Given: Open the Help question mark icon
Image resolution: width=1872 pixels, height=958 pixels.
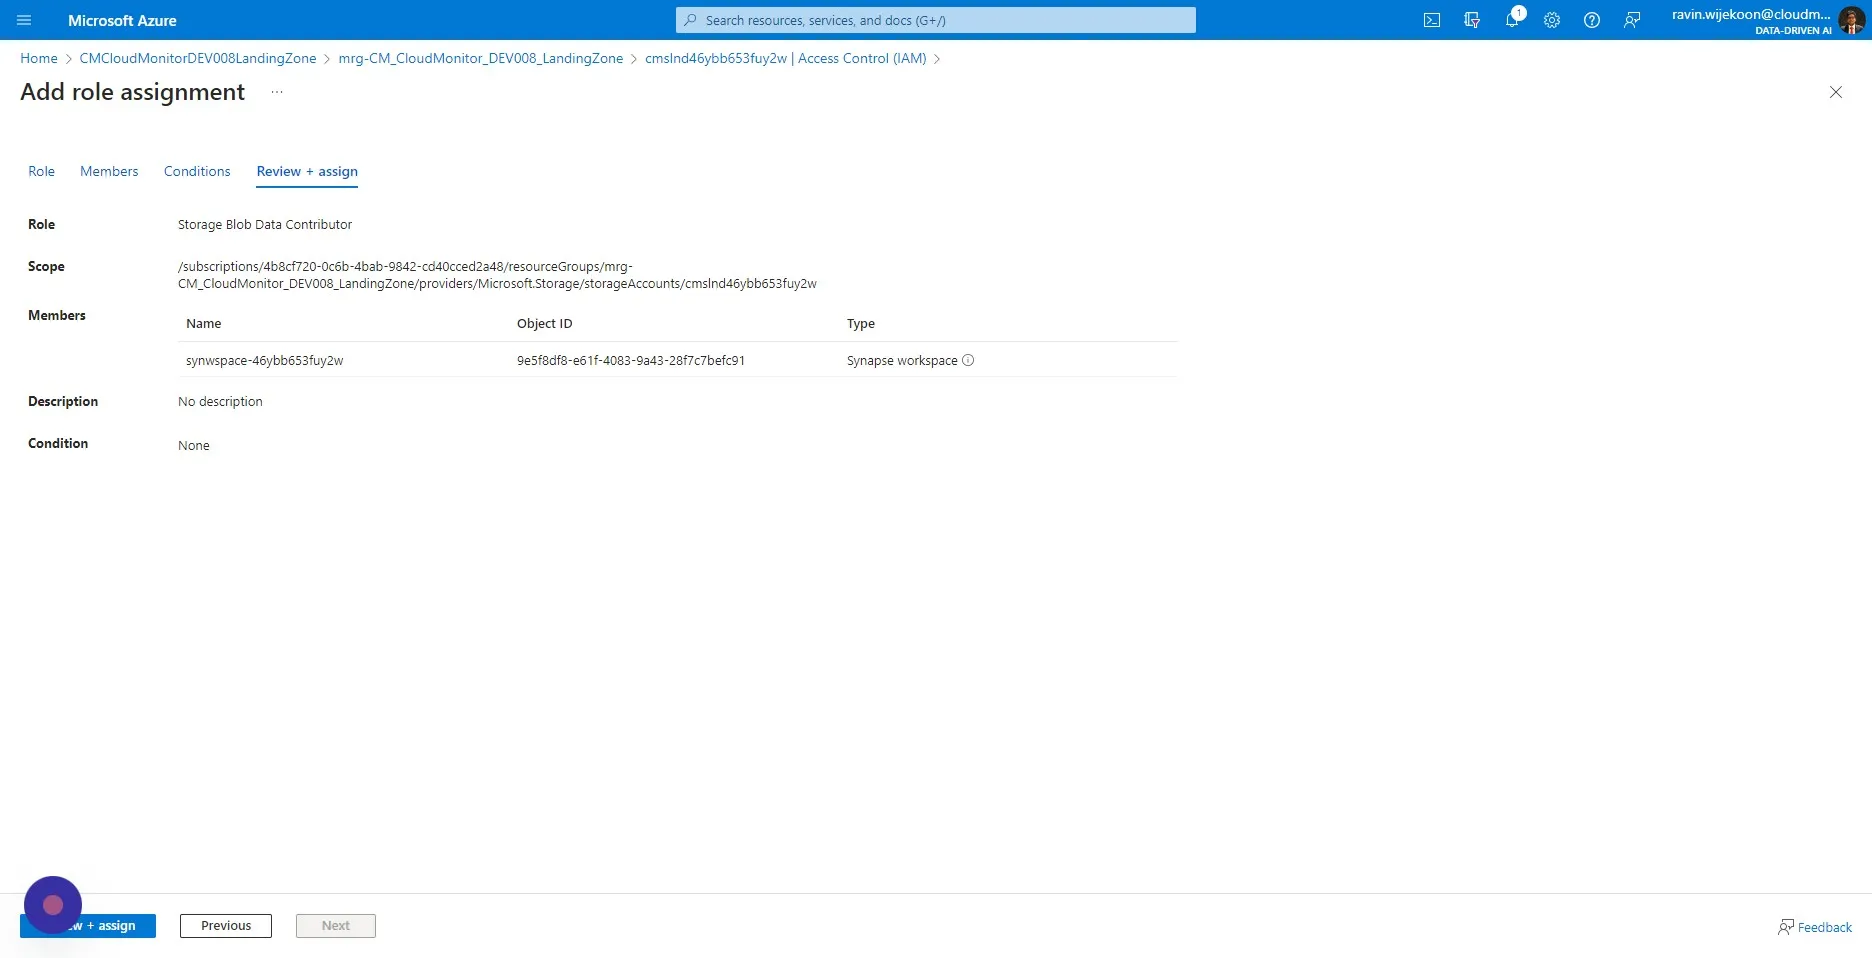Looking at the screenshot, I should 1592,20.
